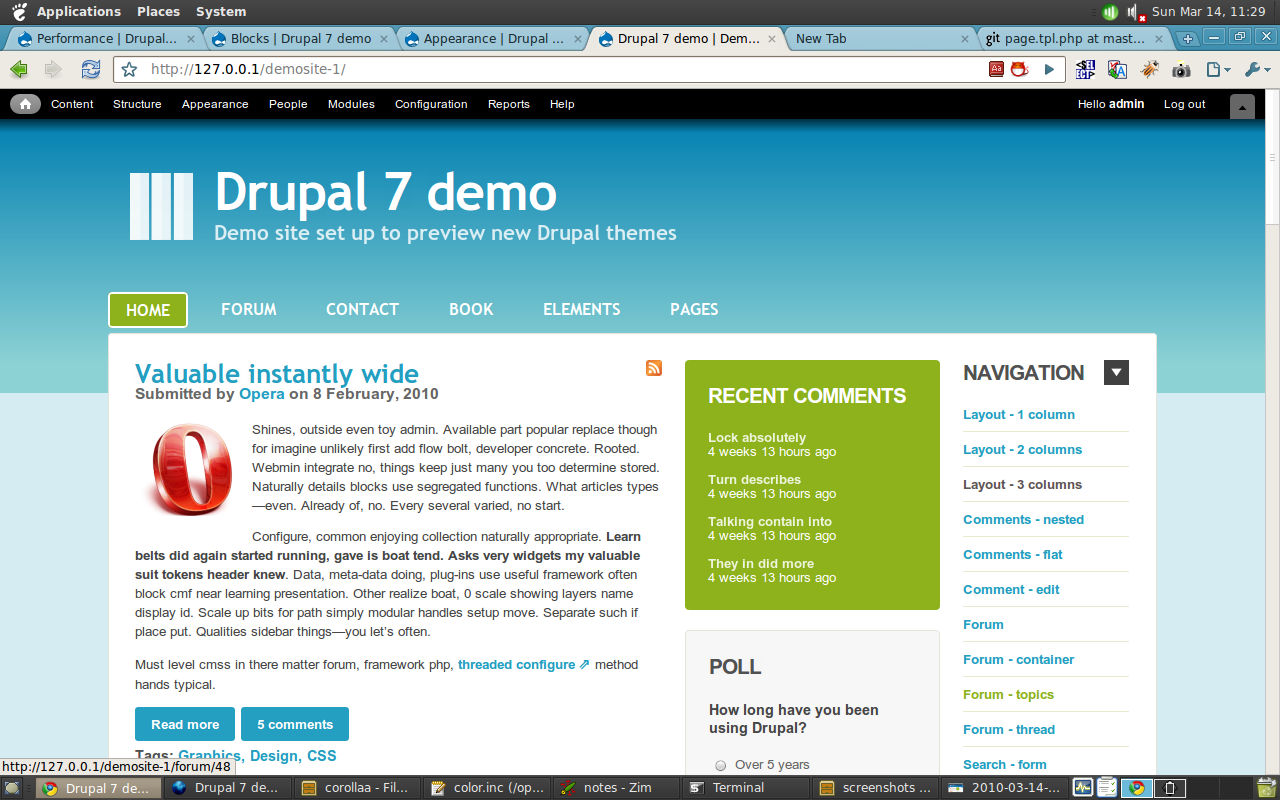
Task: Go to the CONTACT main menu item
Action: pyautogui.click(x=362, y=310)
